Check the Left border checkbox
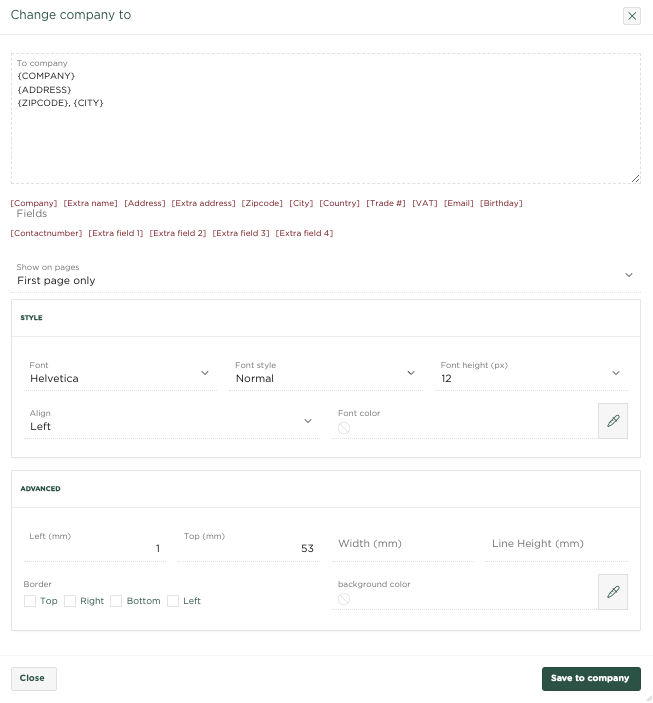The height and width of the screenshot is (703, 653). pos(173,601)
